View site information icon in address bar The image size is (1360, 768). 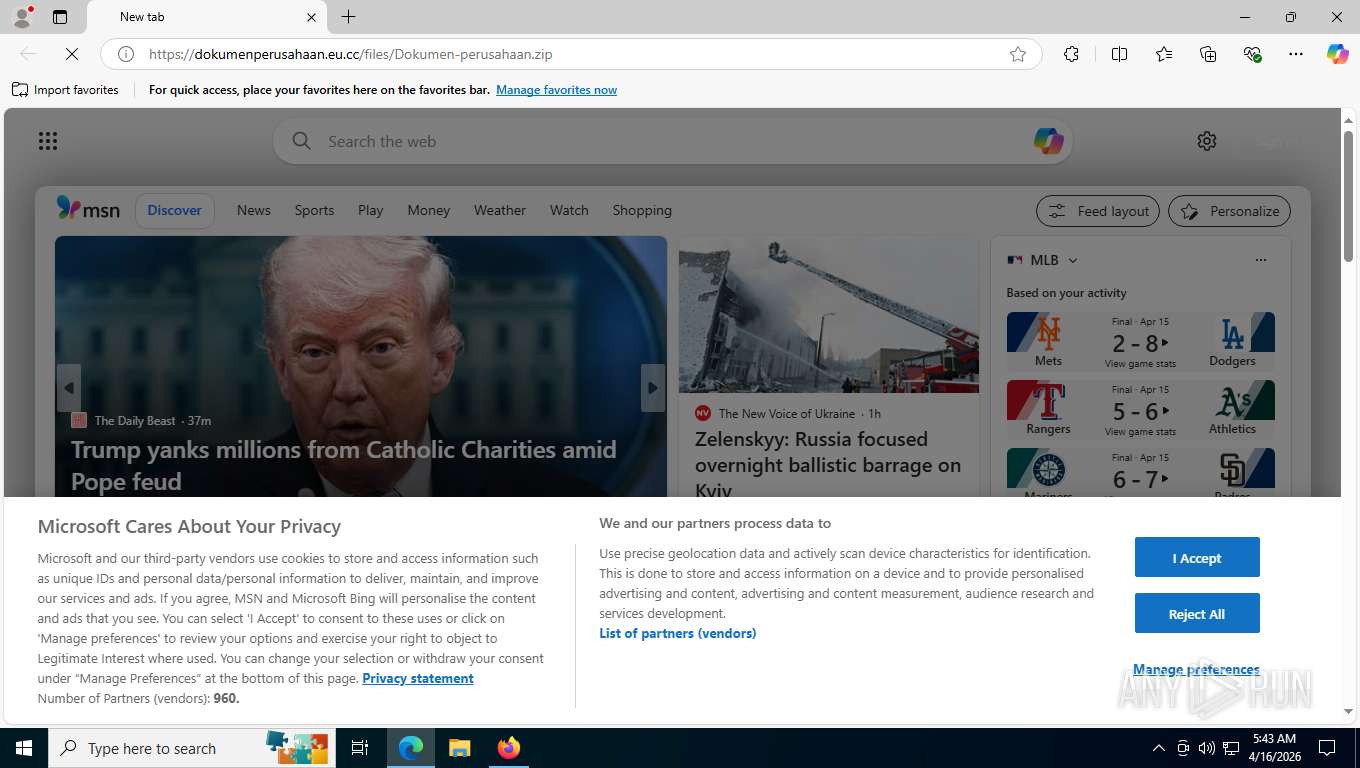[126, 54]
